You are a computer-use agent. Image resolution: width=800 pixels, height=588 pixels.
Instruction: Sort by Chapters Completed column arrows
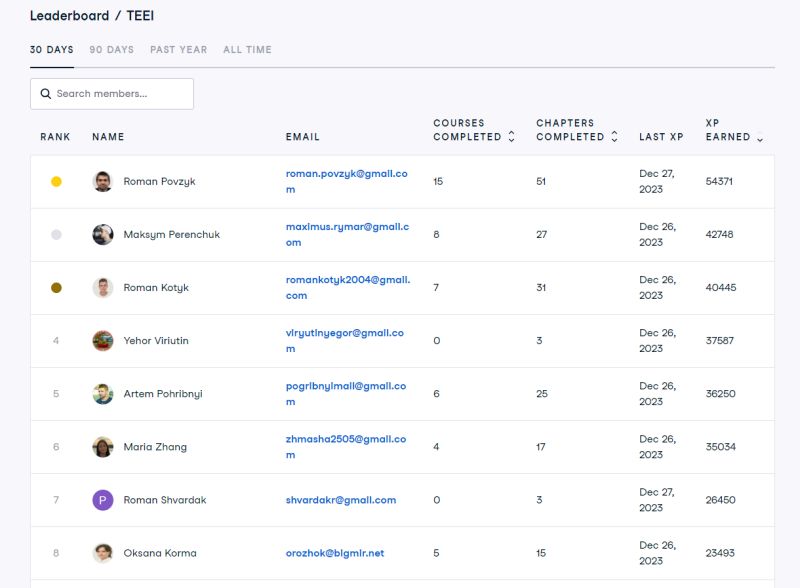coord(615,137)
